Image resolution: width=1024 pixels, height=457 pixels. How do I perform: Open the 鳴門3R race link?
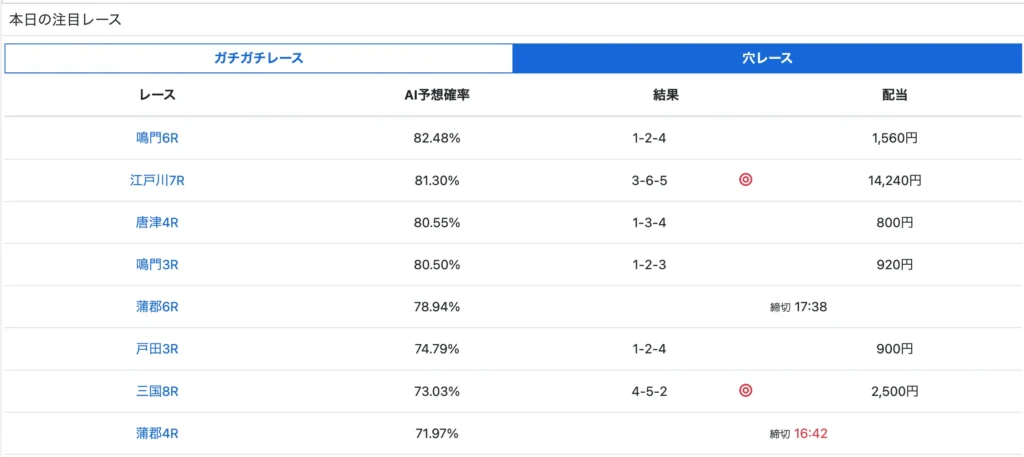[157, 265]
